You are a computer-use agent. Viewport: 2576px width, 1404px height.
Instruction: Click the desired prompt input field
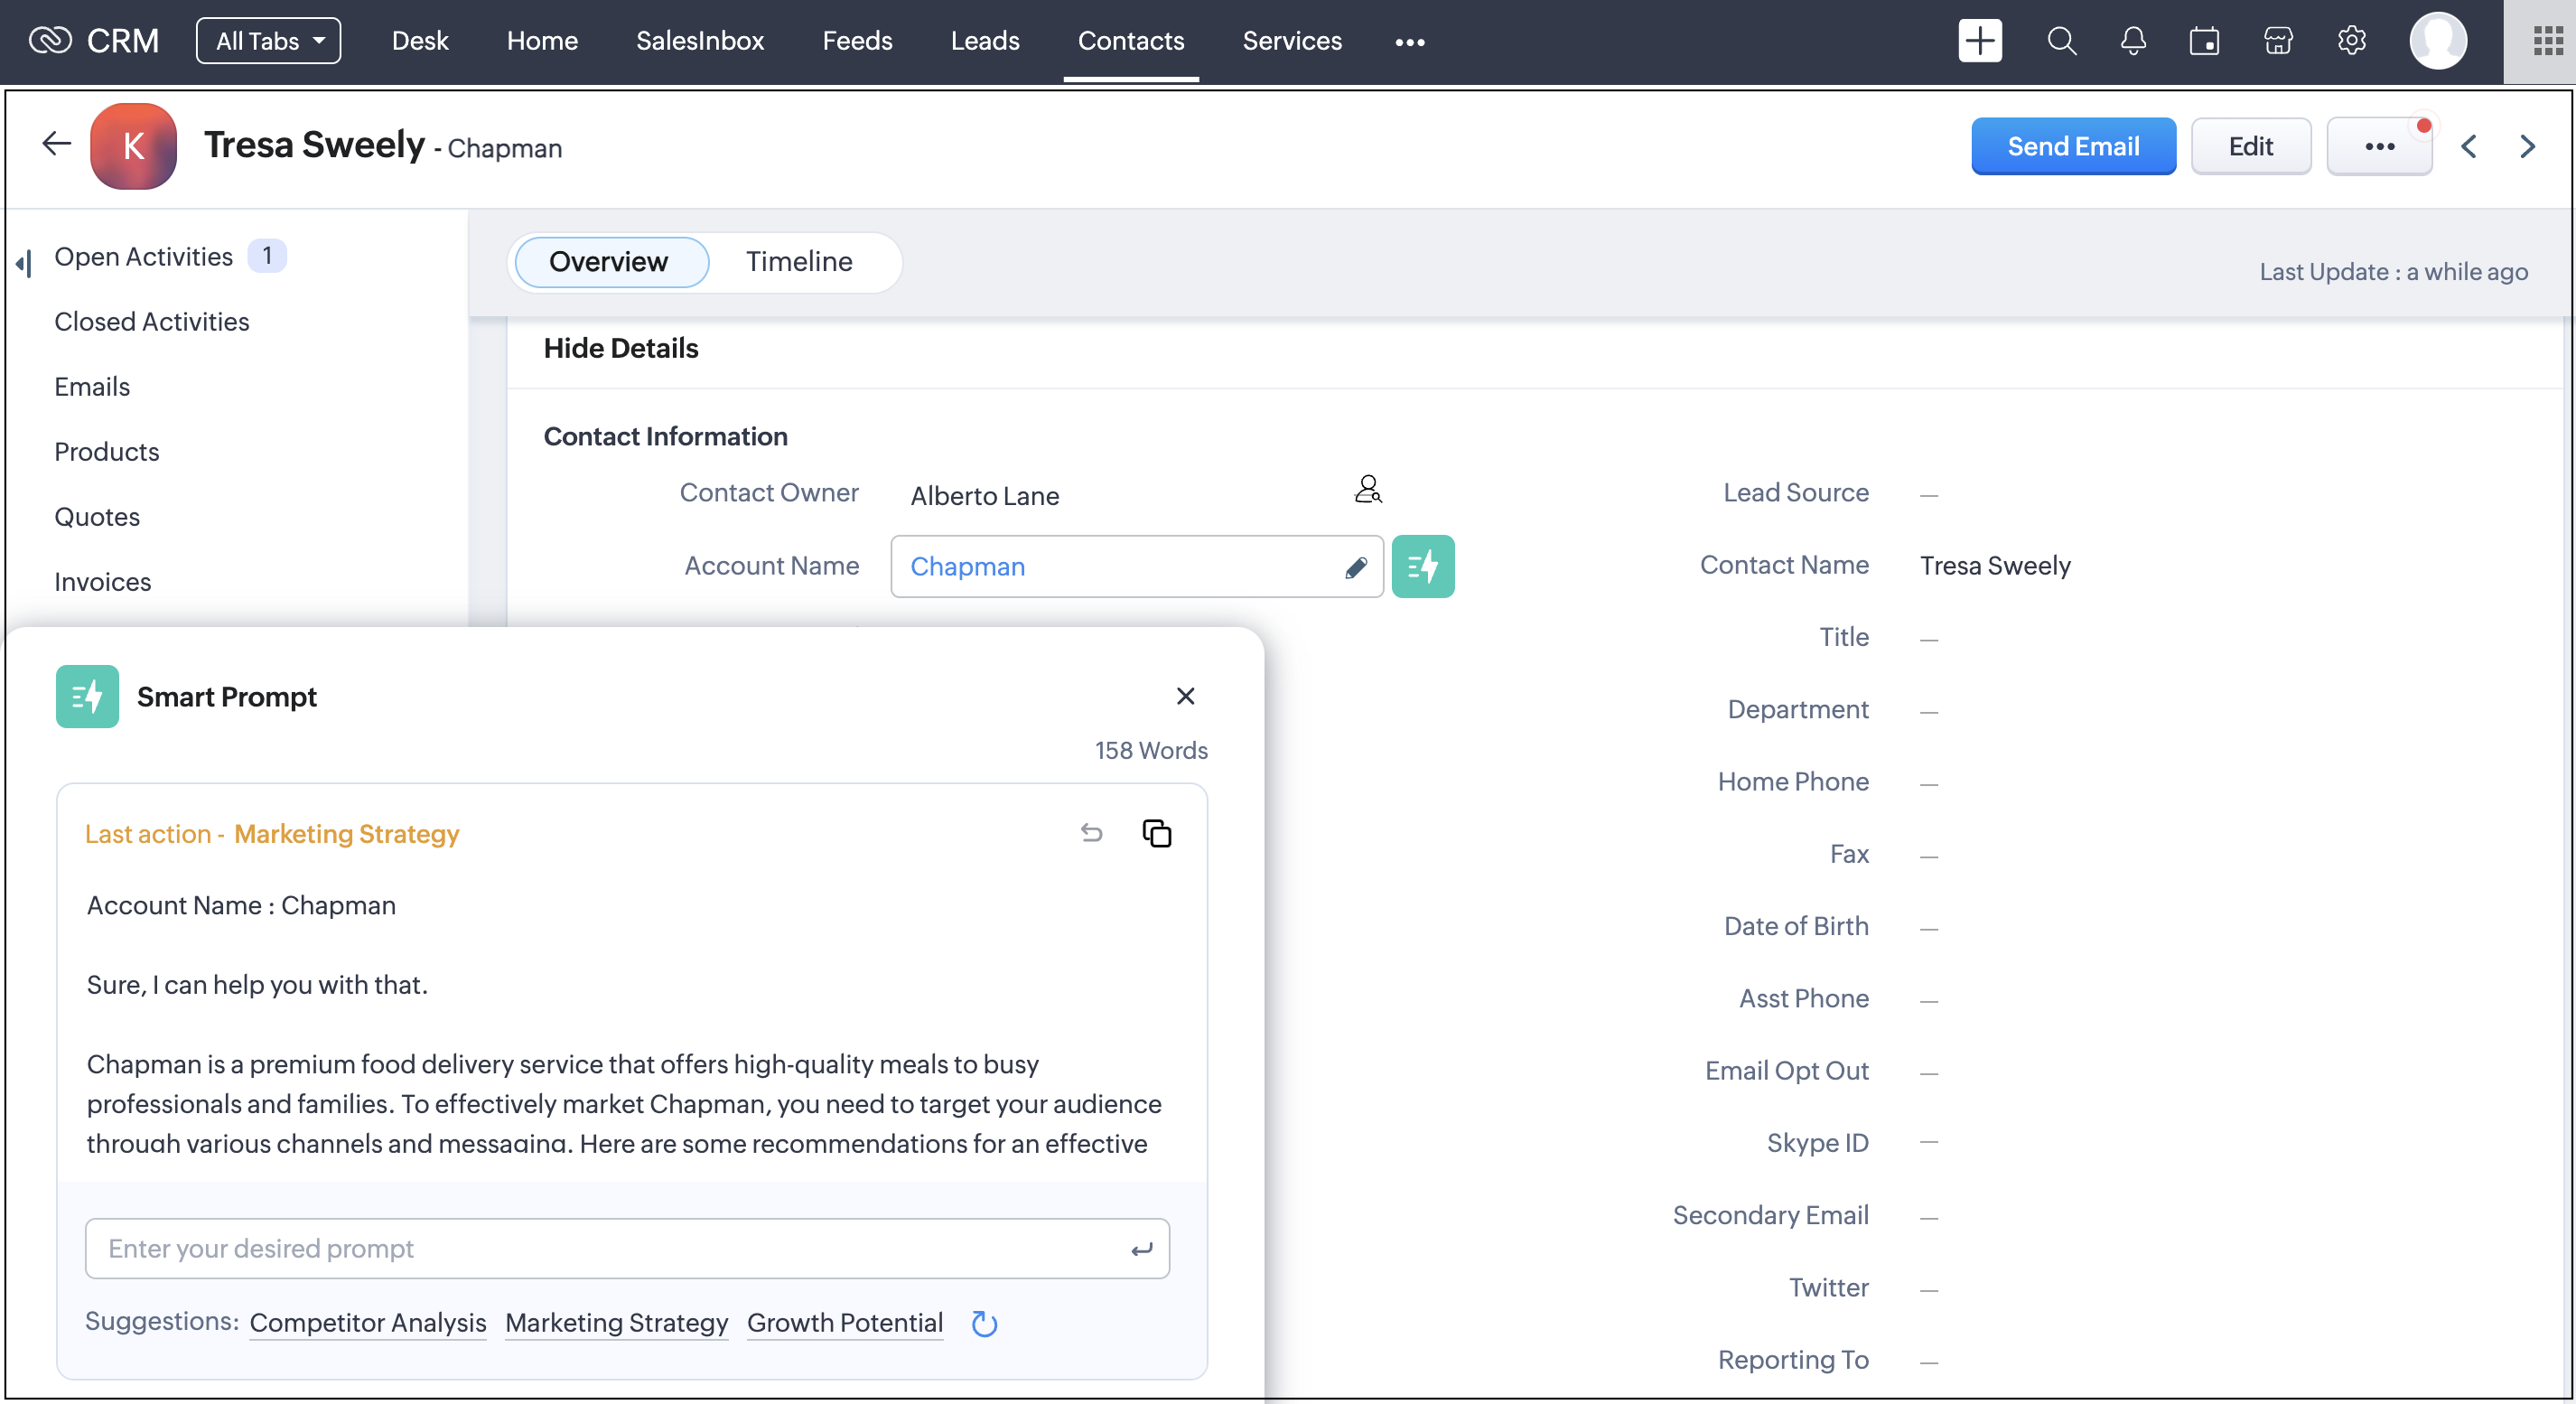click(610, 1248)
